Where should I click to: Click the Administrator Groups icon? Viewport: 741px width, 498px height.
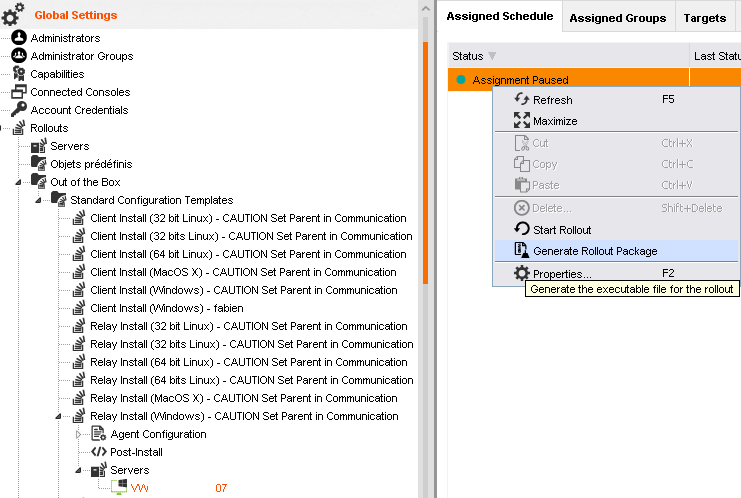[x=19, y=55]
